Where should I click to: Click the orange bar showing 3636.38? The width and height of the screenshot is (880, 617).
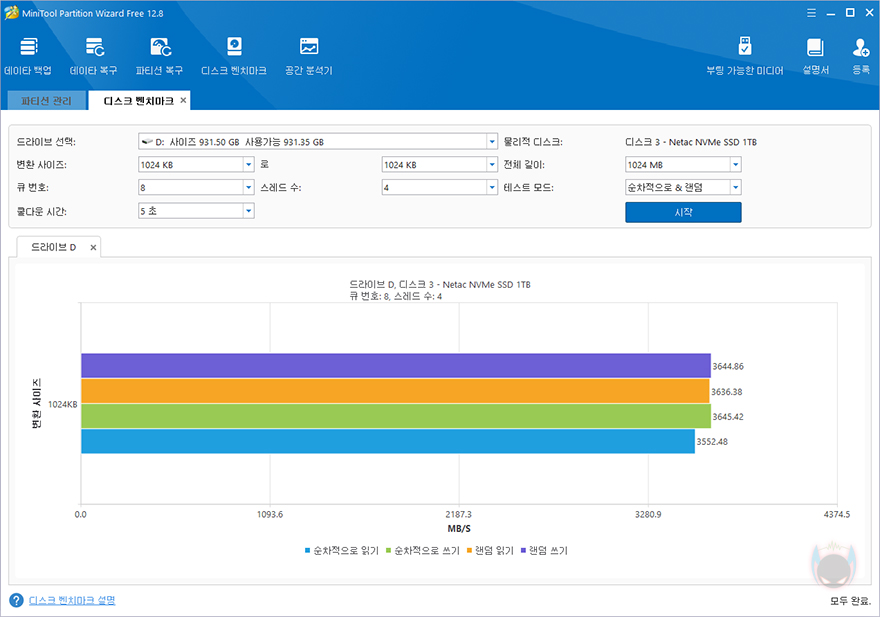(x=395, y=391)
